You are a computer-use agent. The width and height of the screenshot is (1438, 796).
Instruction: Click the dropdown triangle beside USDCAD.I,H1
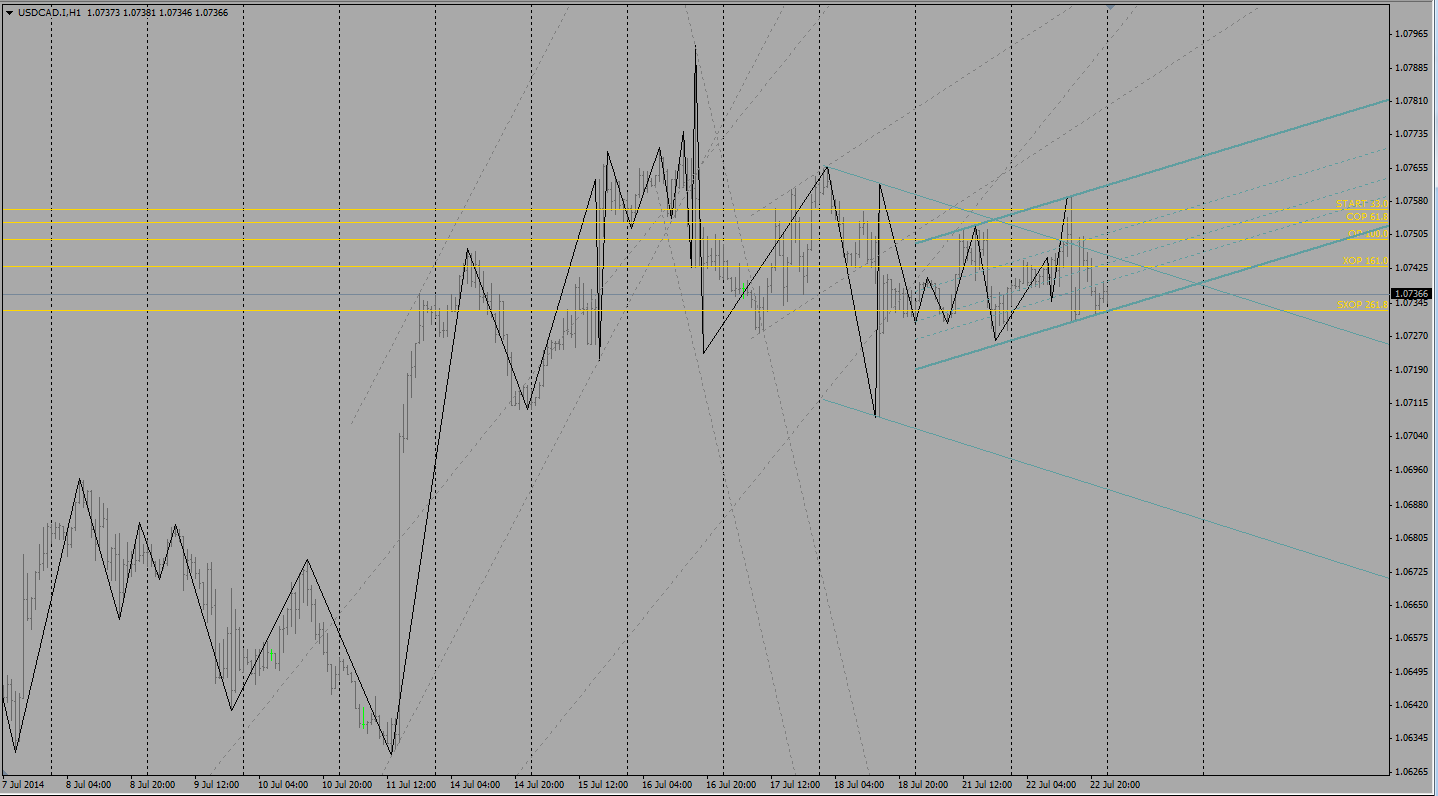click(10, 13)
